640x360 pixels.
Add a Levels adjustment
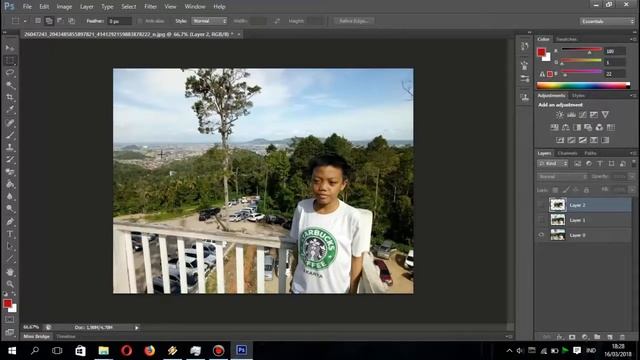pos(571,115)
